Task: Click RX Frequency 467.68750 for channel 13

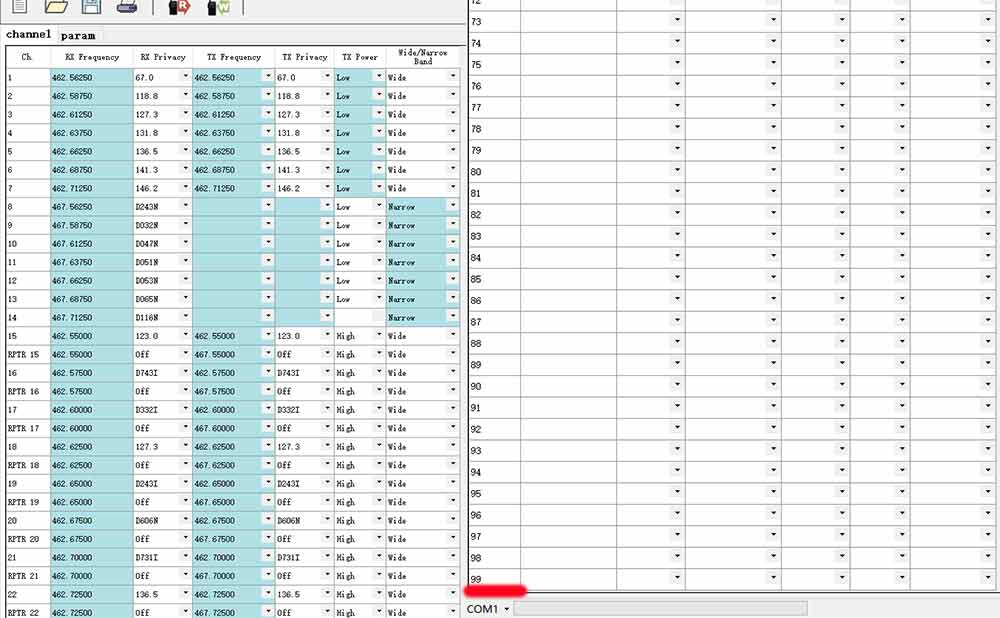Action: click(92, 299)
